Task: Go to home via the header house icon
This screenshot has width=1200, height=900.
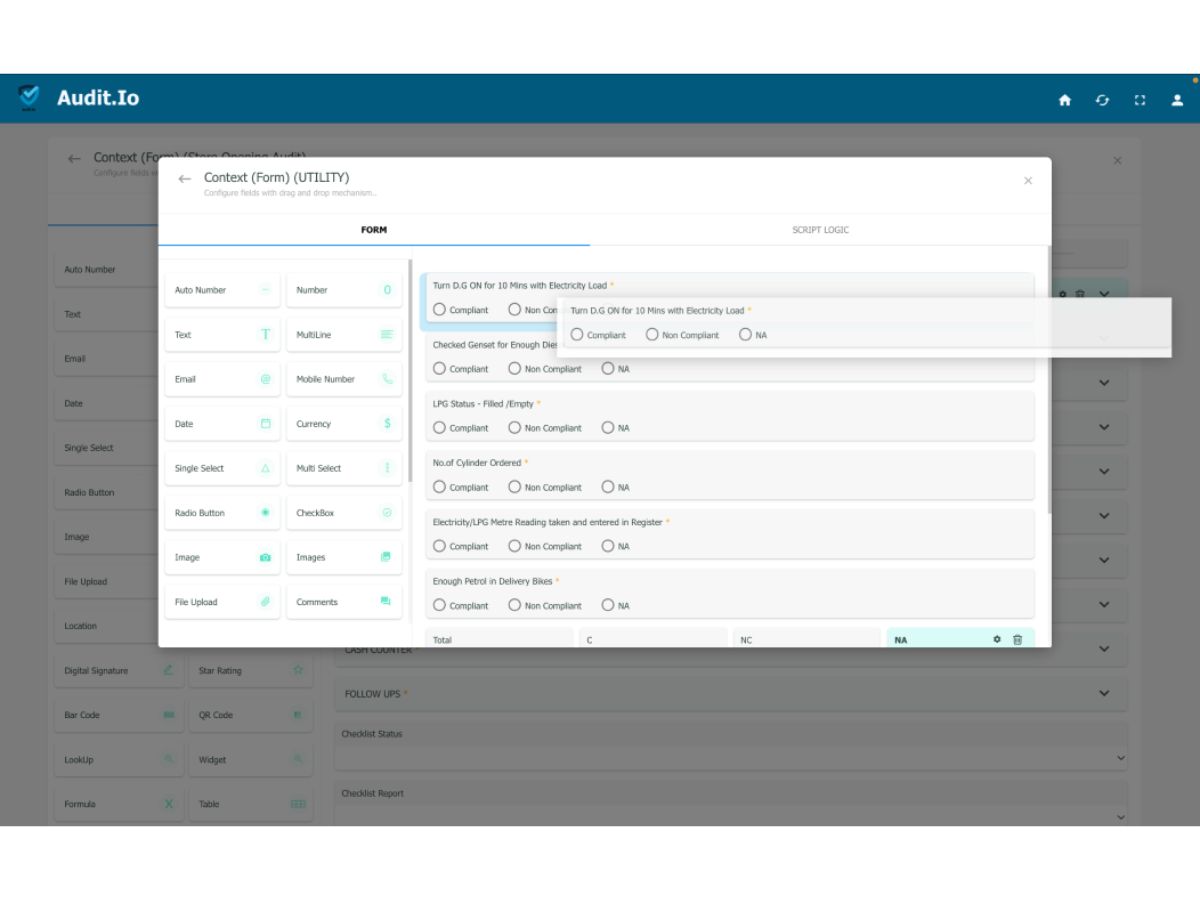Action: click(1064, 100)
